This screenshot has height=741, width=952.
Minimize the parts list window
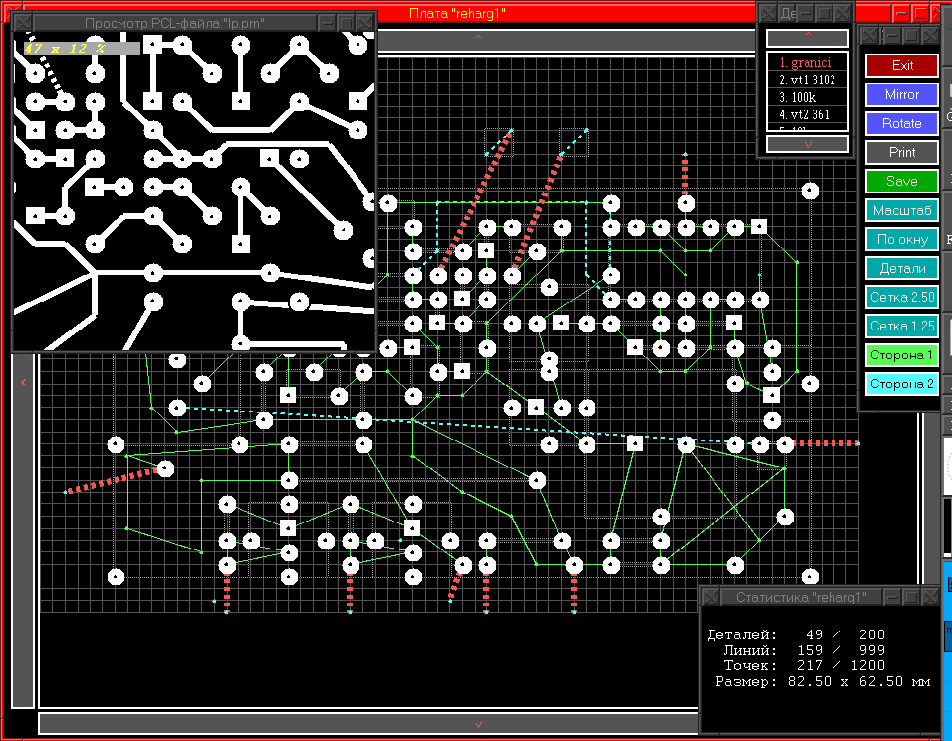[x=806, y=13]
